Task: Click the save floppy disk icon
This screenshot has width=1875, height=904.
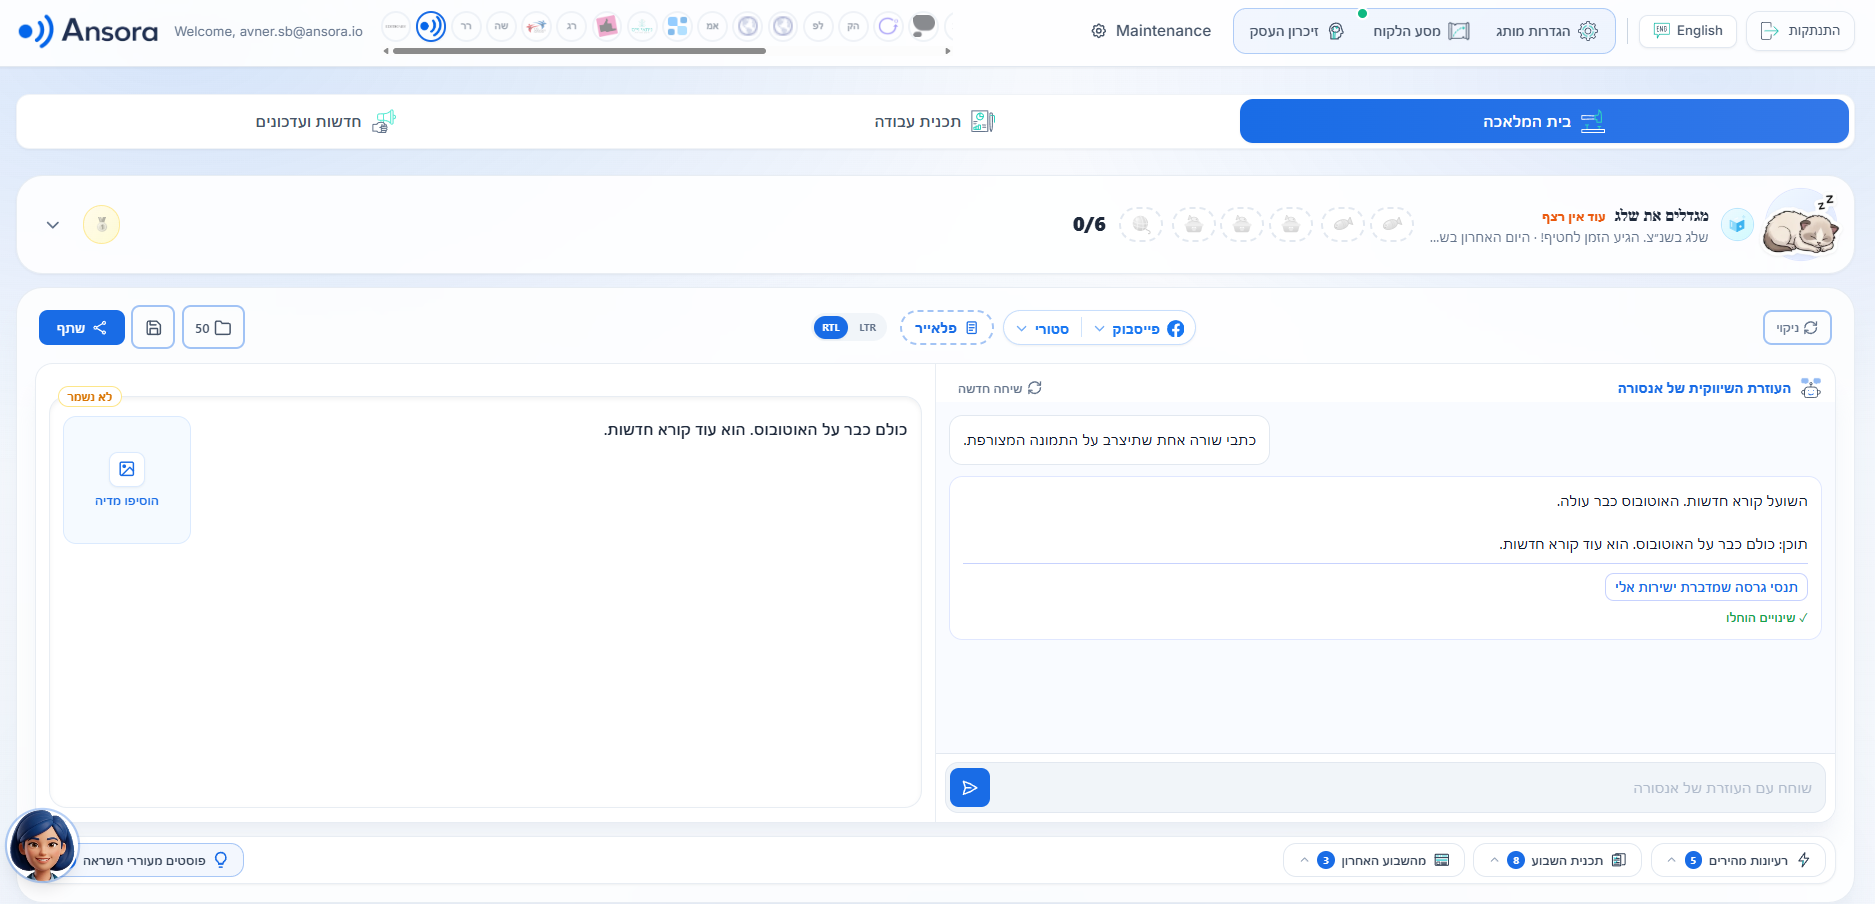Action: pos(153,327)
